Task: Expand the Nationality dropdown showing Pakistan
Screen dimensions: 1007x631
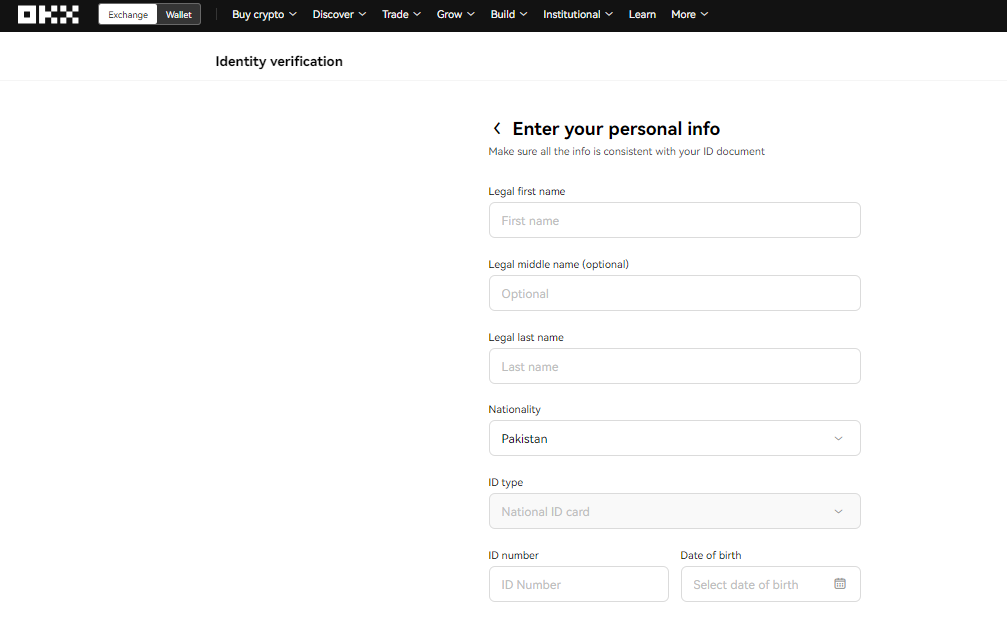Action: point(674,438)
